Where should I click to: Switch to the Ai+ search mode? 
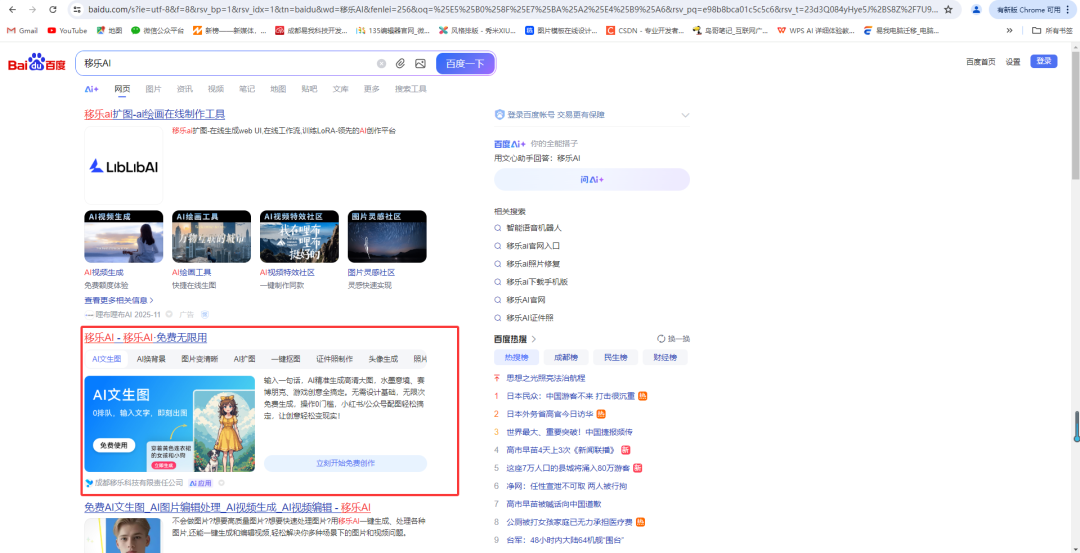click(x=92, y=89)
